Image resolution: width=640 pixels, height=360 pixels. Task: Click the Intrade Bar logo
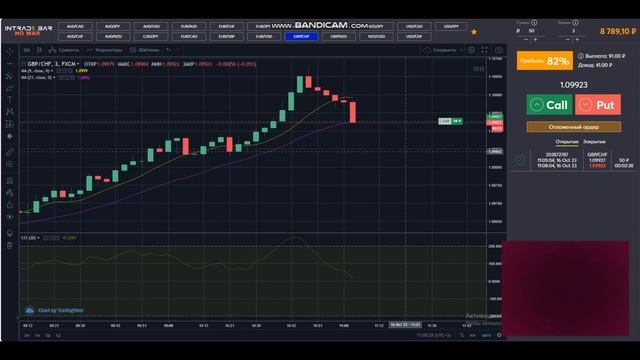click(28, 30)
